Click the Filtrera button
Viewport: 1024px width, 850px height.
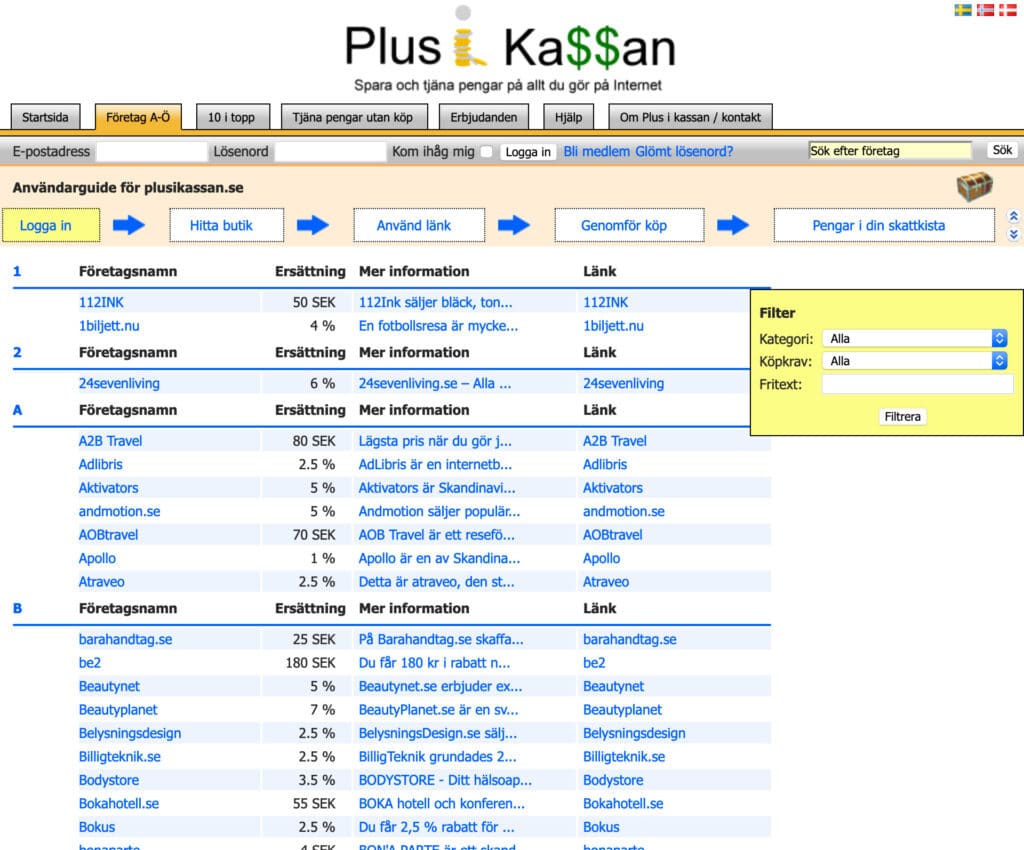[x=902, y=417]
